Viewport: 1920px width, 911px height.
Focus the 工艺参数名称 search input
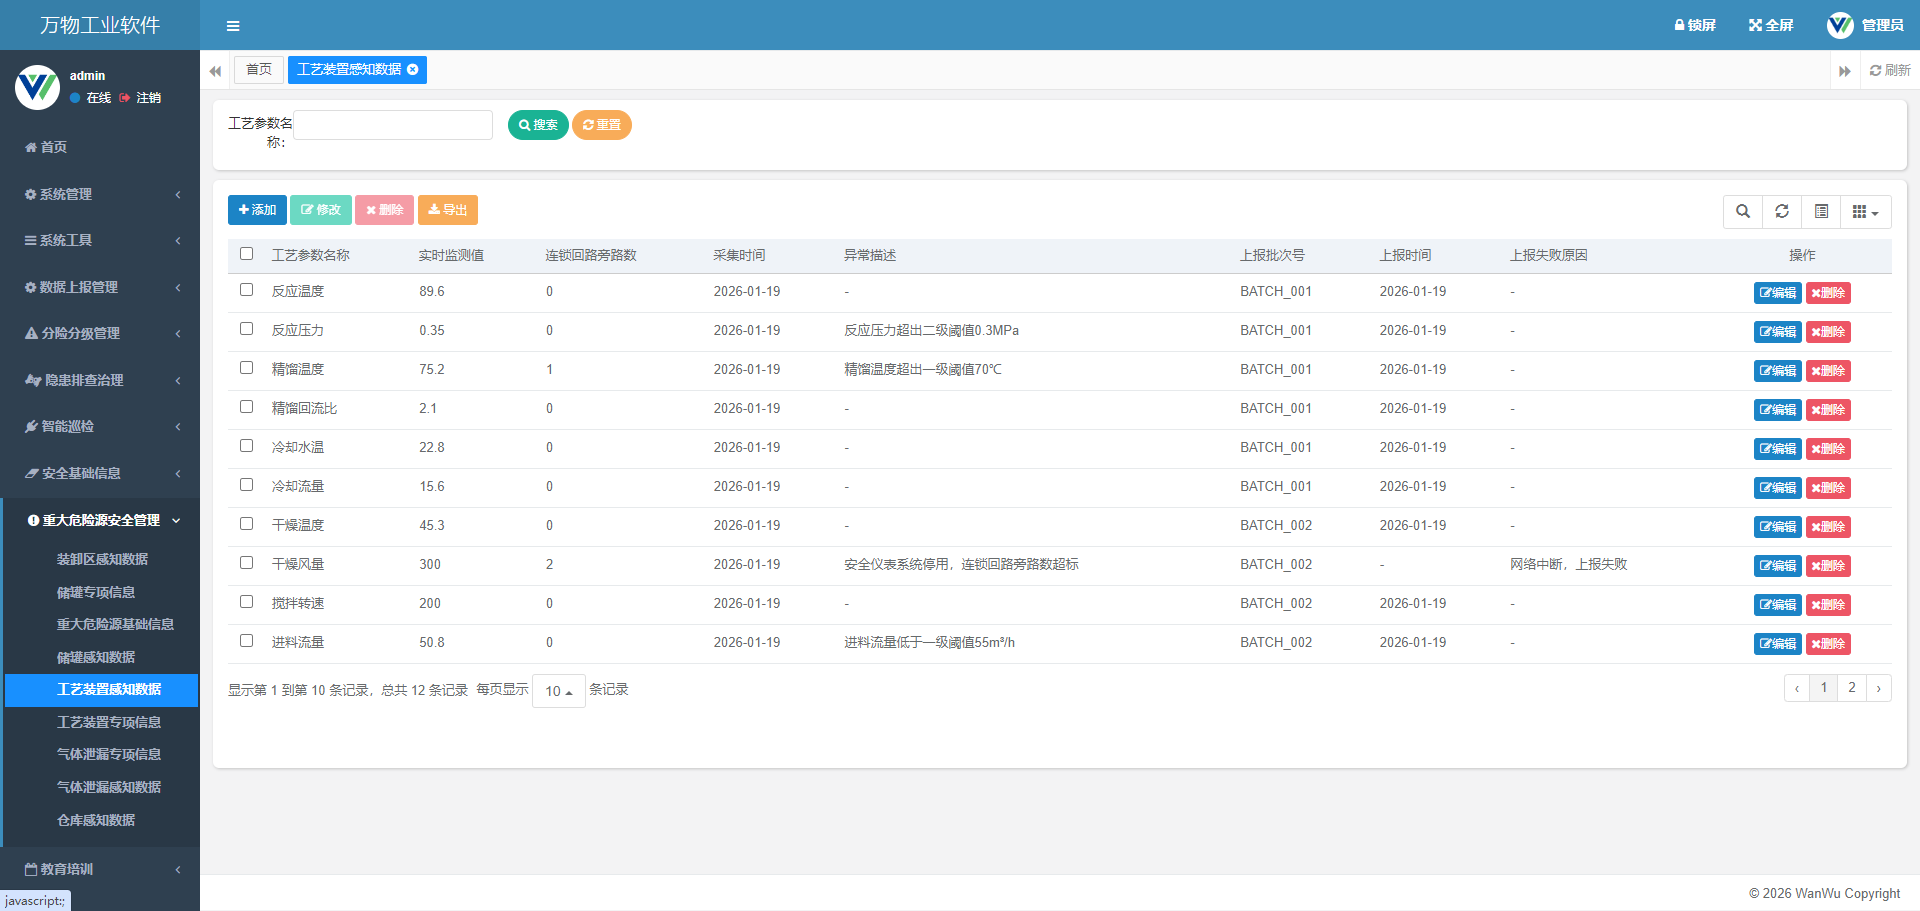coord(393,125)
